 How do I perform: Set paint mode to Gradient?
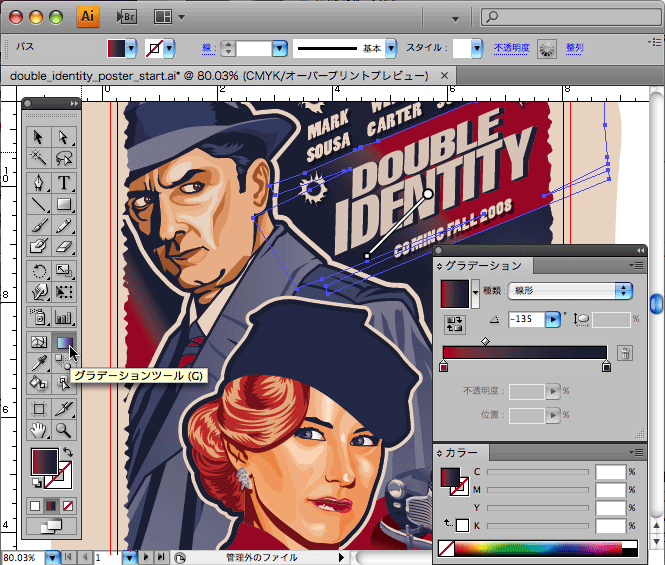[51, 506]
